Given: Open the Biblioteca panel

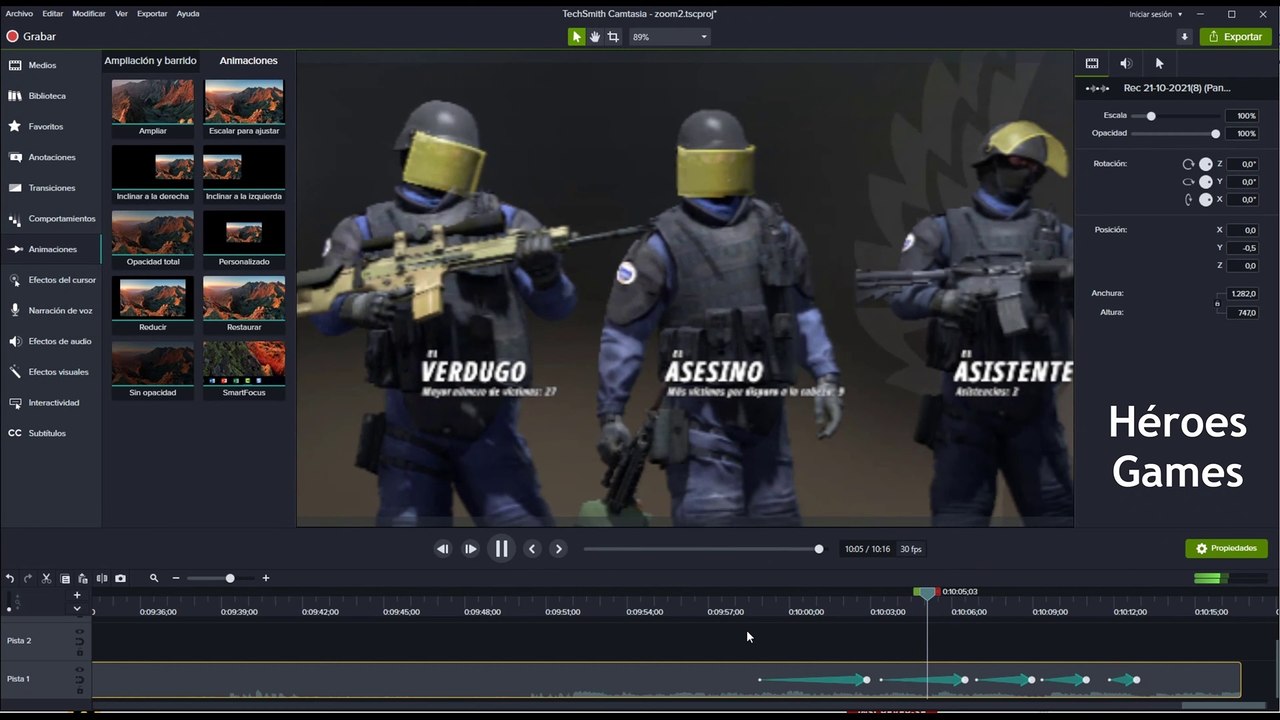Looking at the screenshot, I should [50, 96].
